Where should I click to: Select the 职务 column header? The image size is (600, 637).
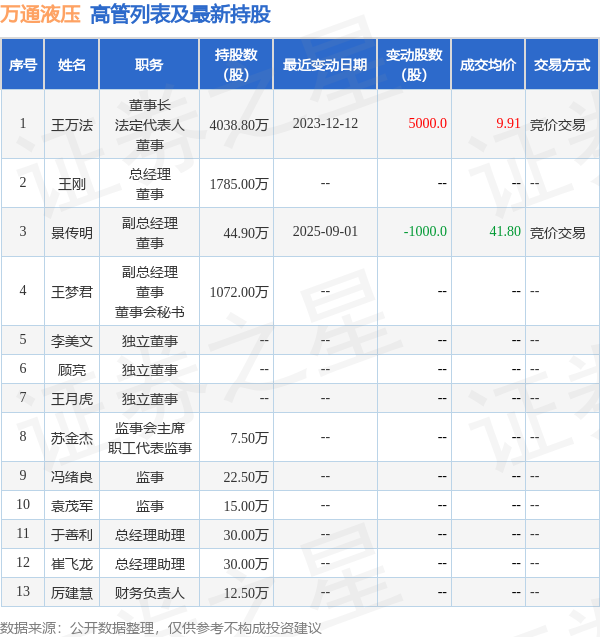click(x=149, y=65)
